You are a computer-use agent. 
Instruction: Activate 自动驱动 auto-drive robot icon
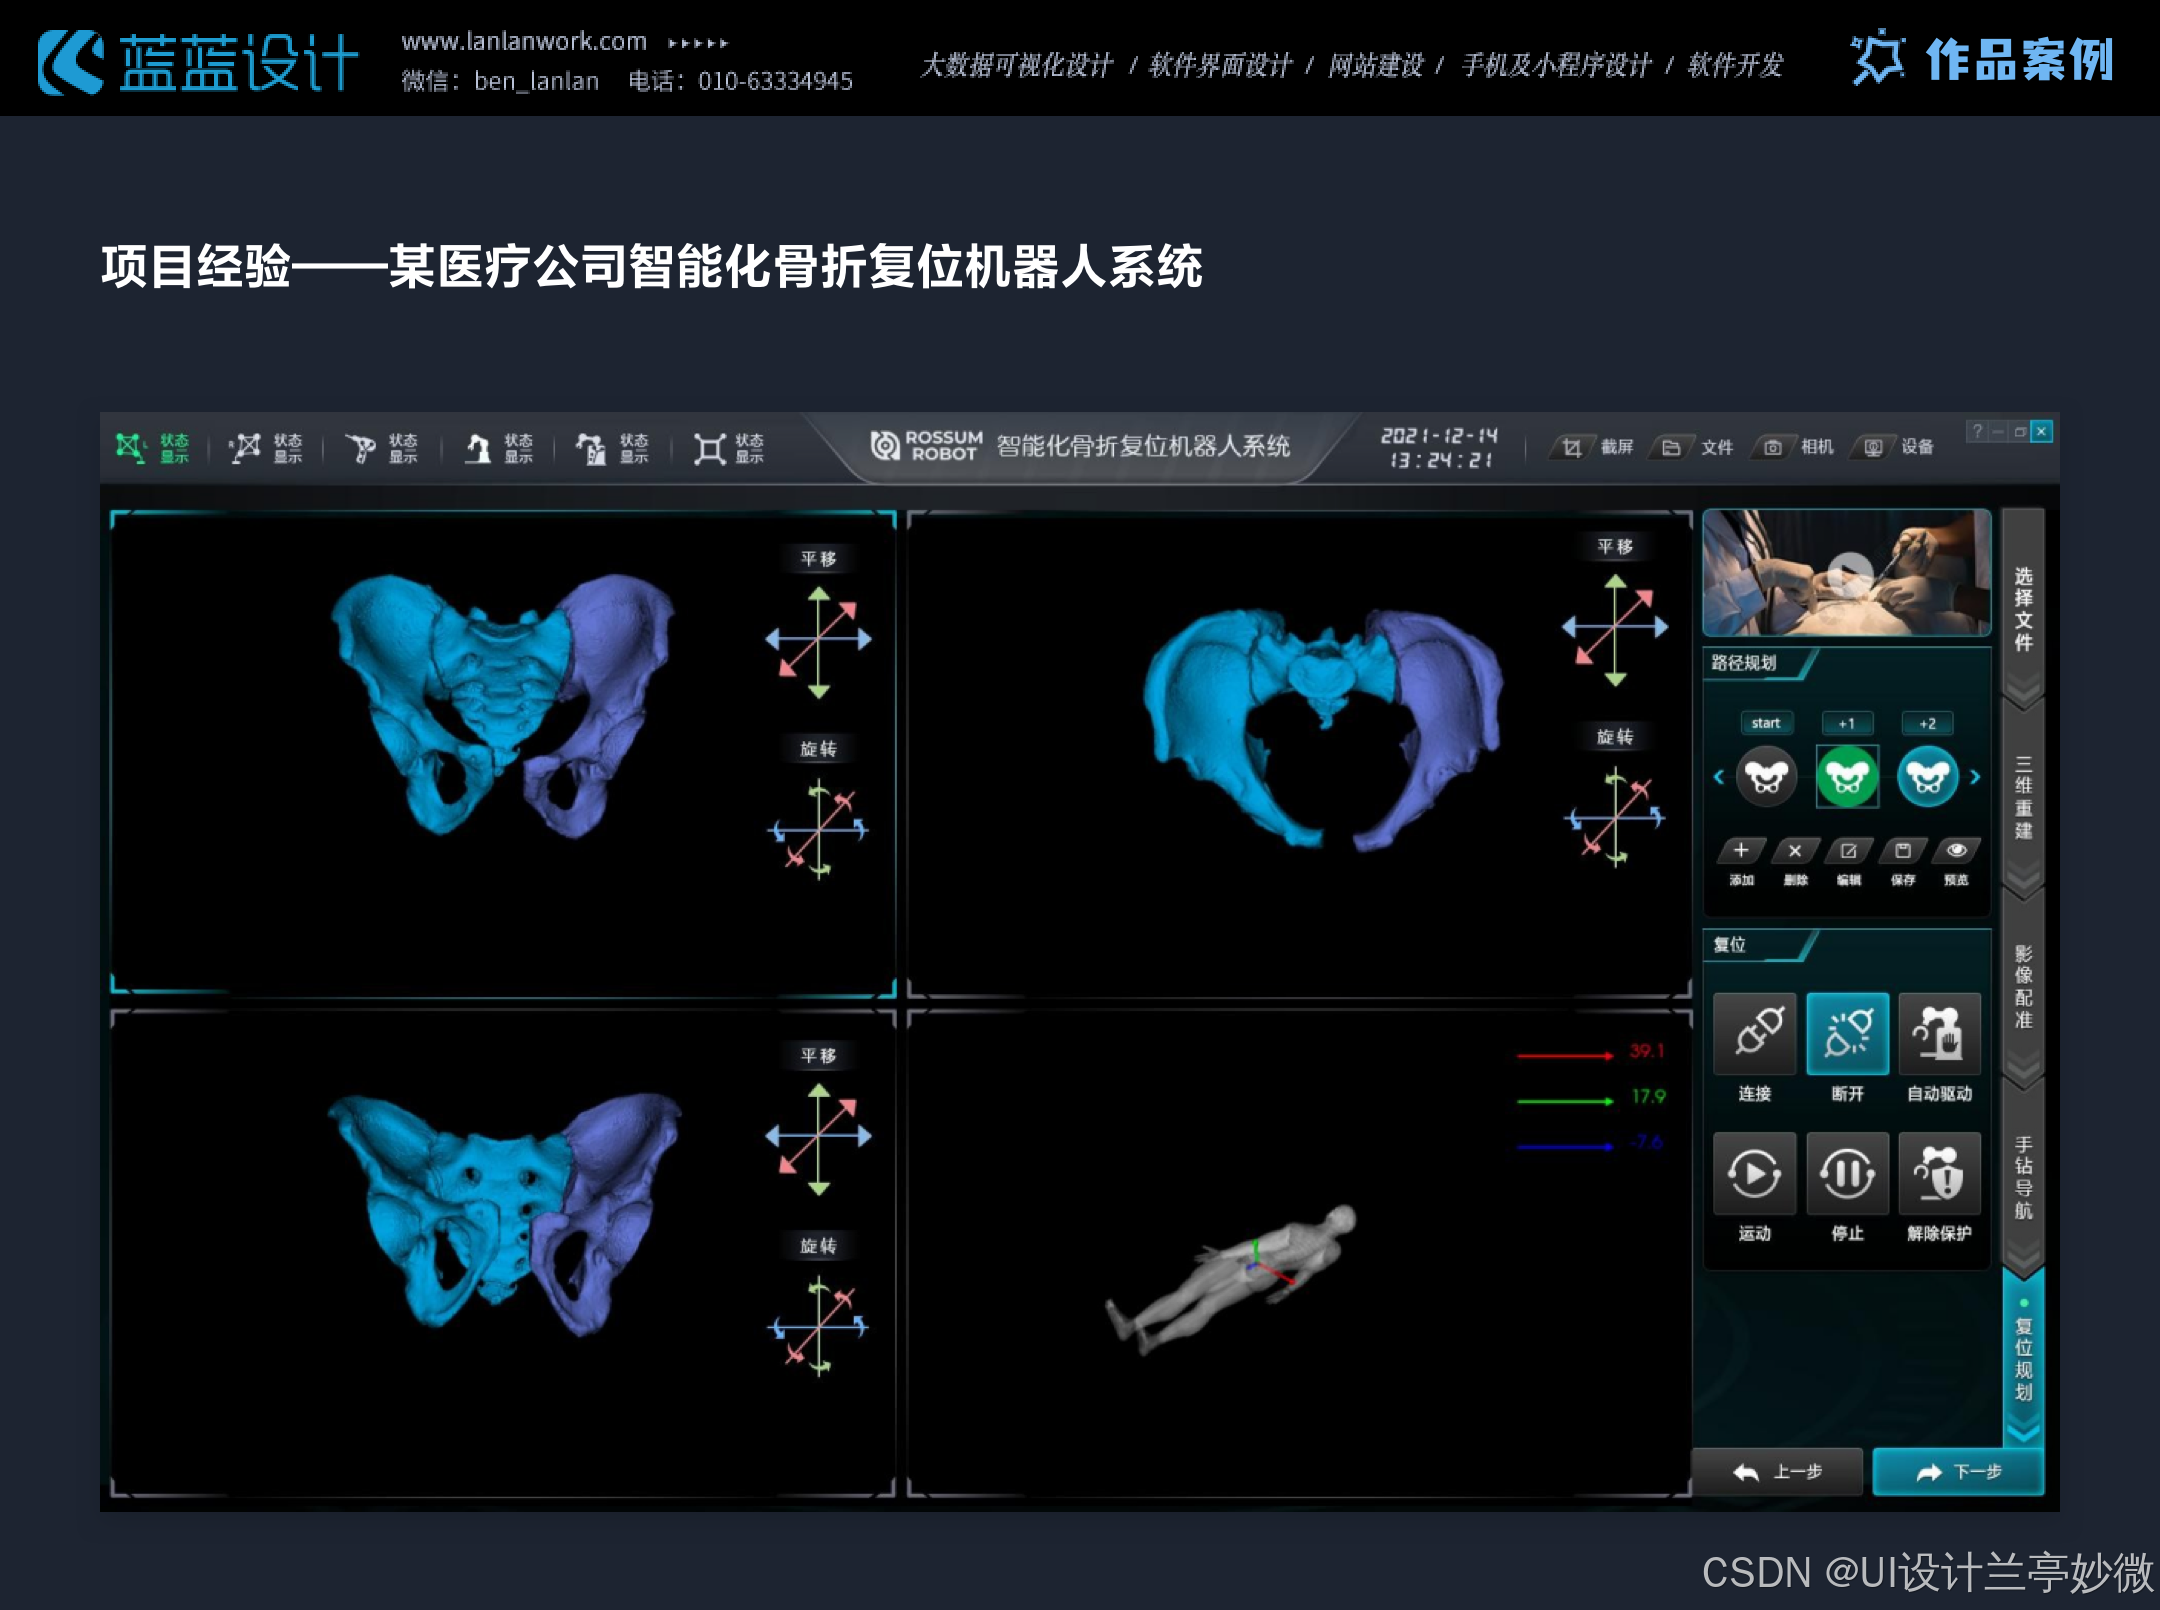click(x=1939, y=1033)
